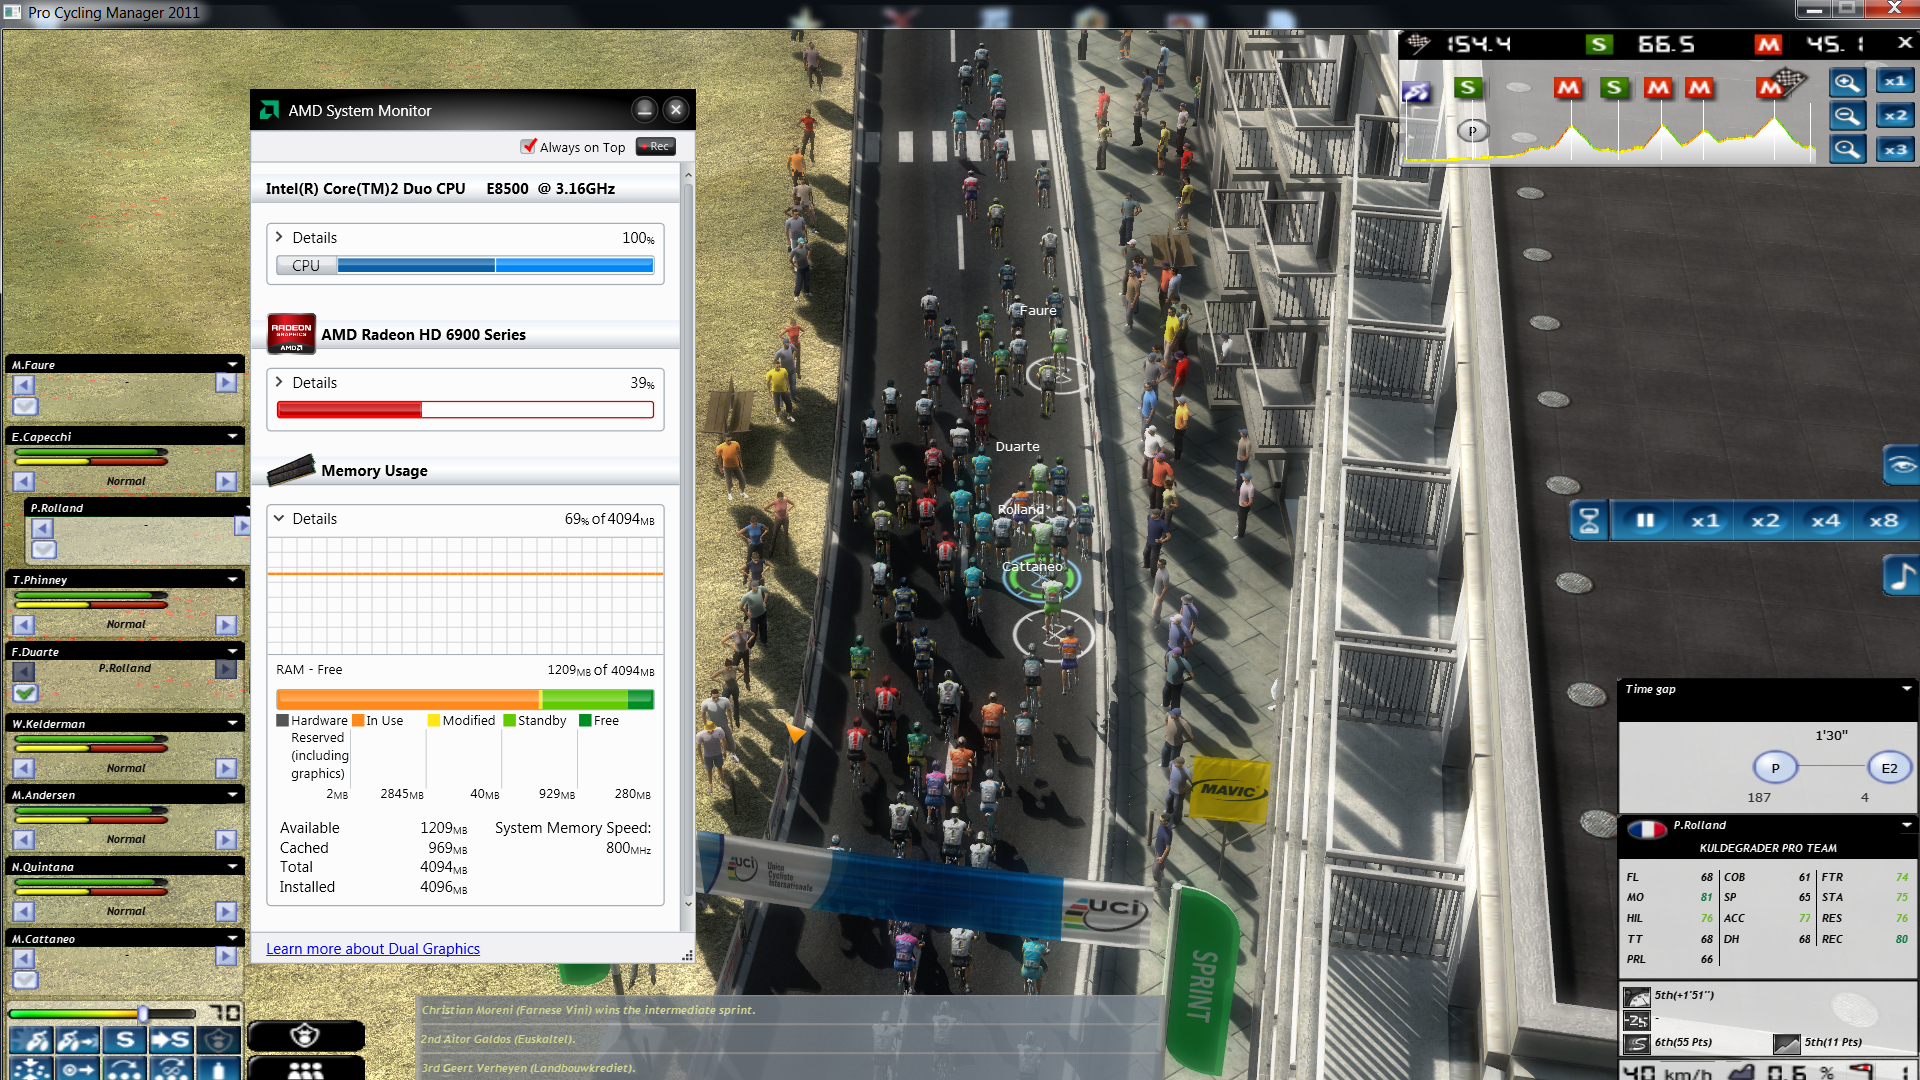Screen dimensions: 1920x1080
Task: Zoom out on the stage profile map
Action: [1847, 116]
